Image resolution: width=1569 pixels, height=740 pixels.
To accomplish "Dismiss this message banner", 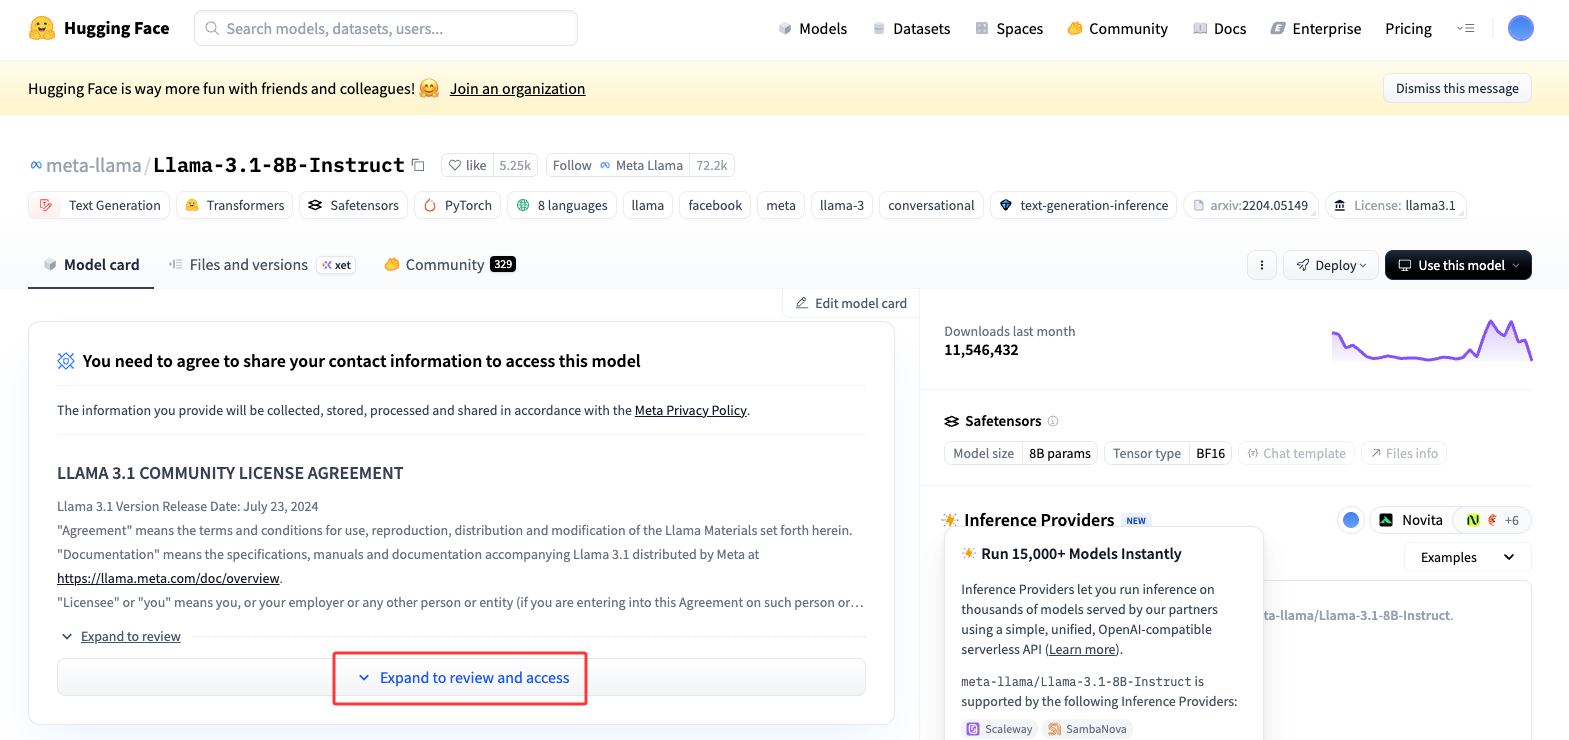I will pyautogui.click(x=1457, y=88).
